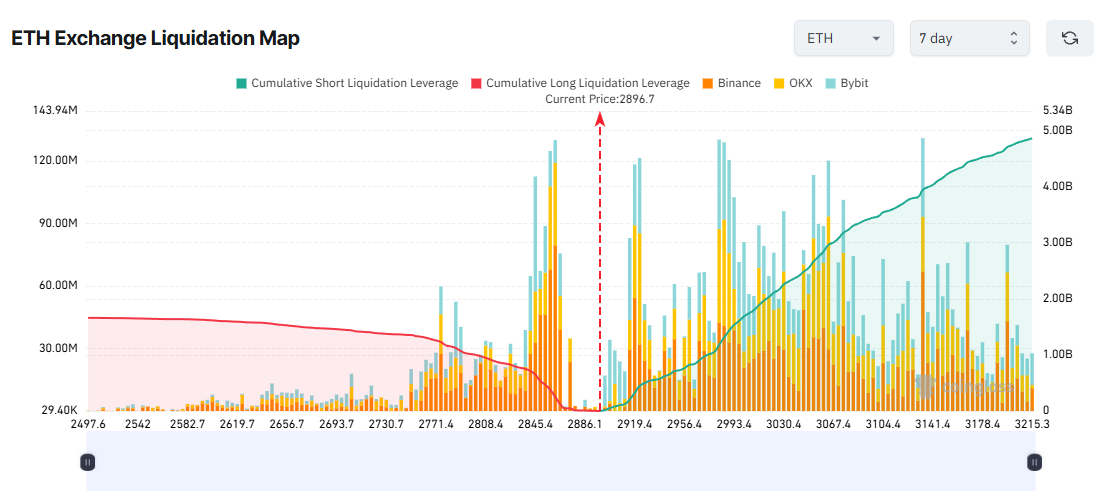
Task: Click the right zoom slider handle
Action: click(1034, 461)
